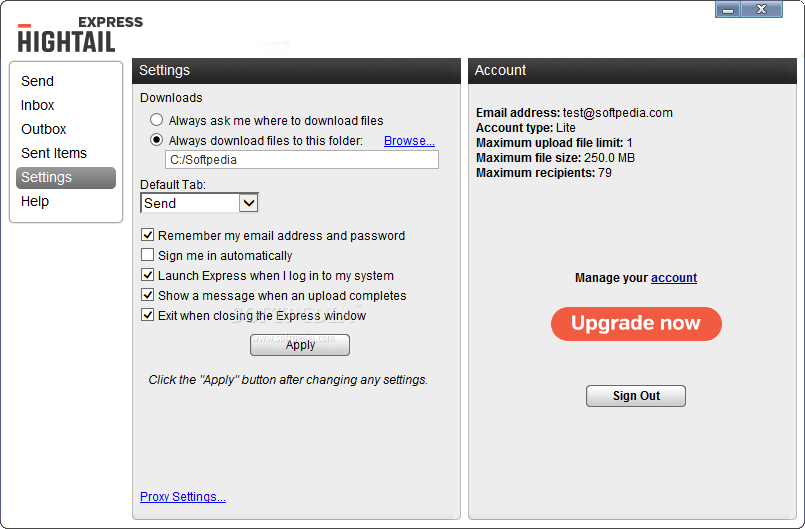Click the Account panel header
The width and height of the screenshot is (805, 529).
(x=632, y=70)
